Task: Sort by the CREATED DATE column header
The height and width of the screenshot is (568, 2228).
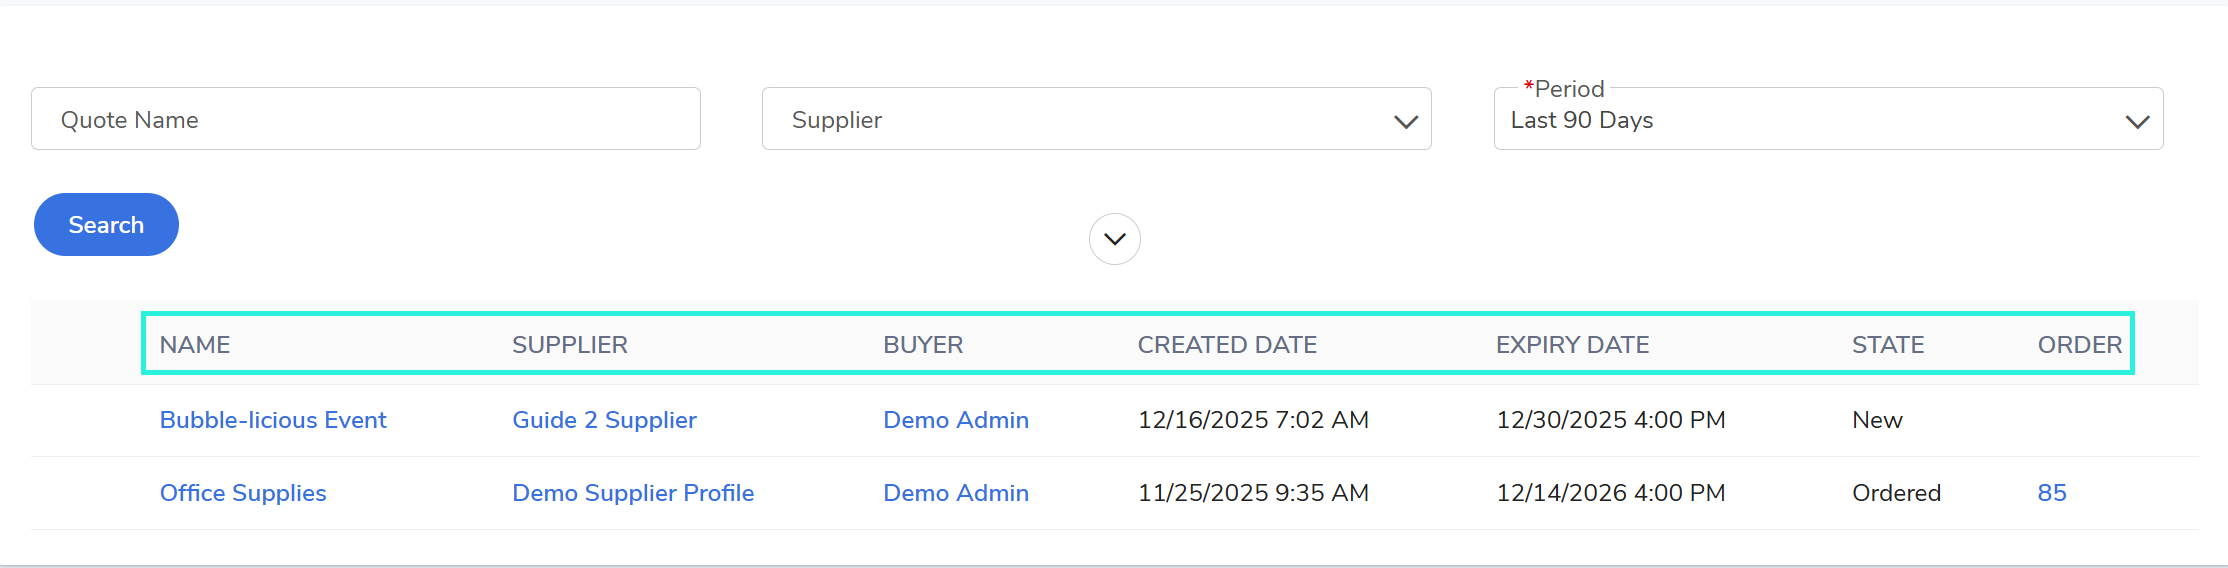Action: click(x=1227, y=345)
